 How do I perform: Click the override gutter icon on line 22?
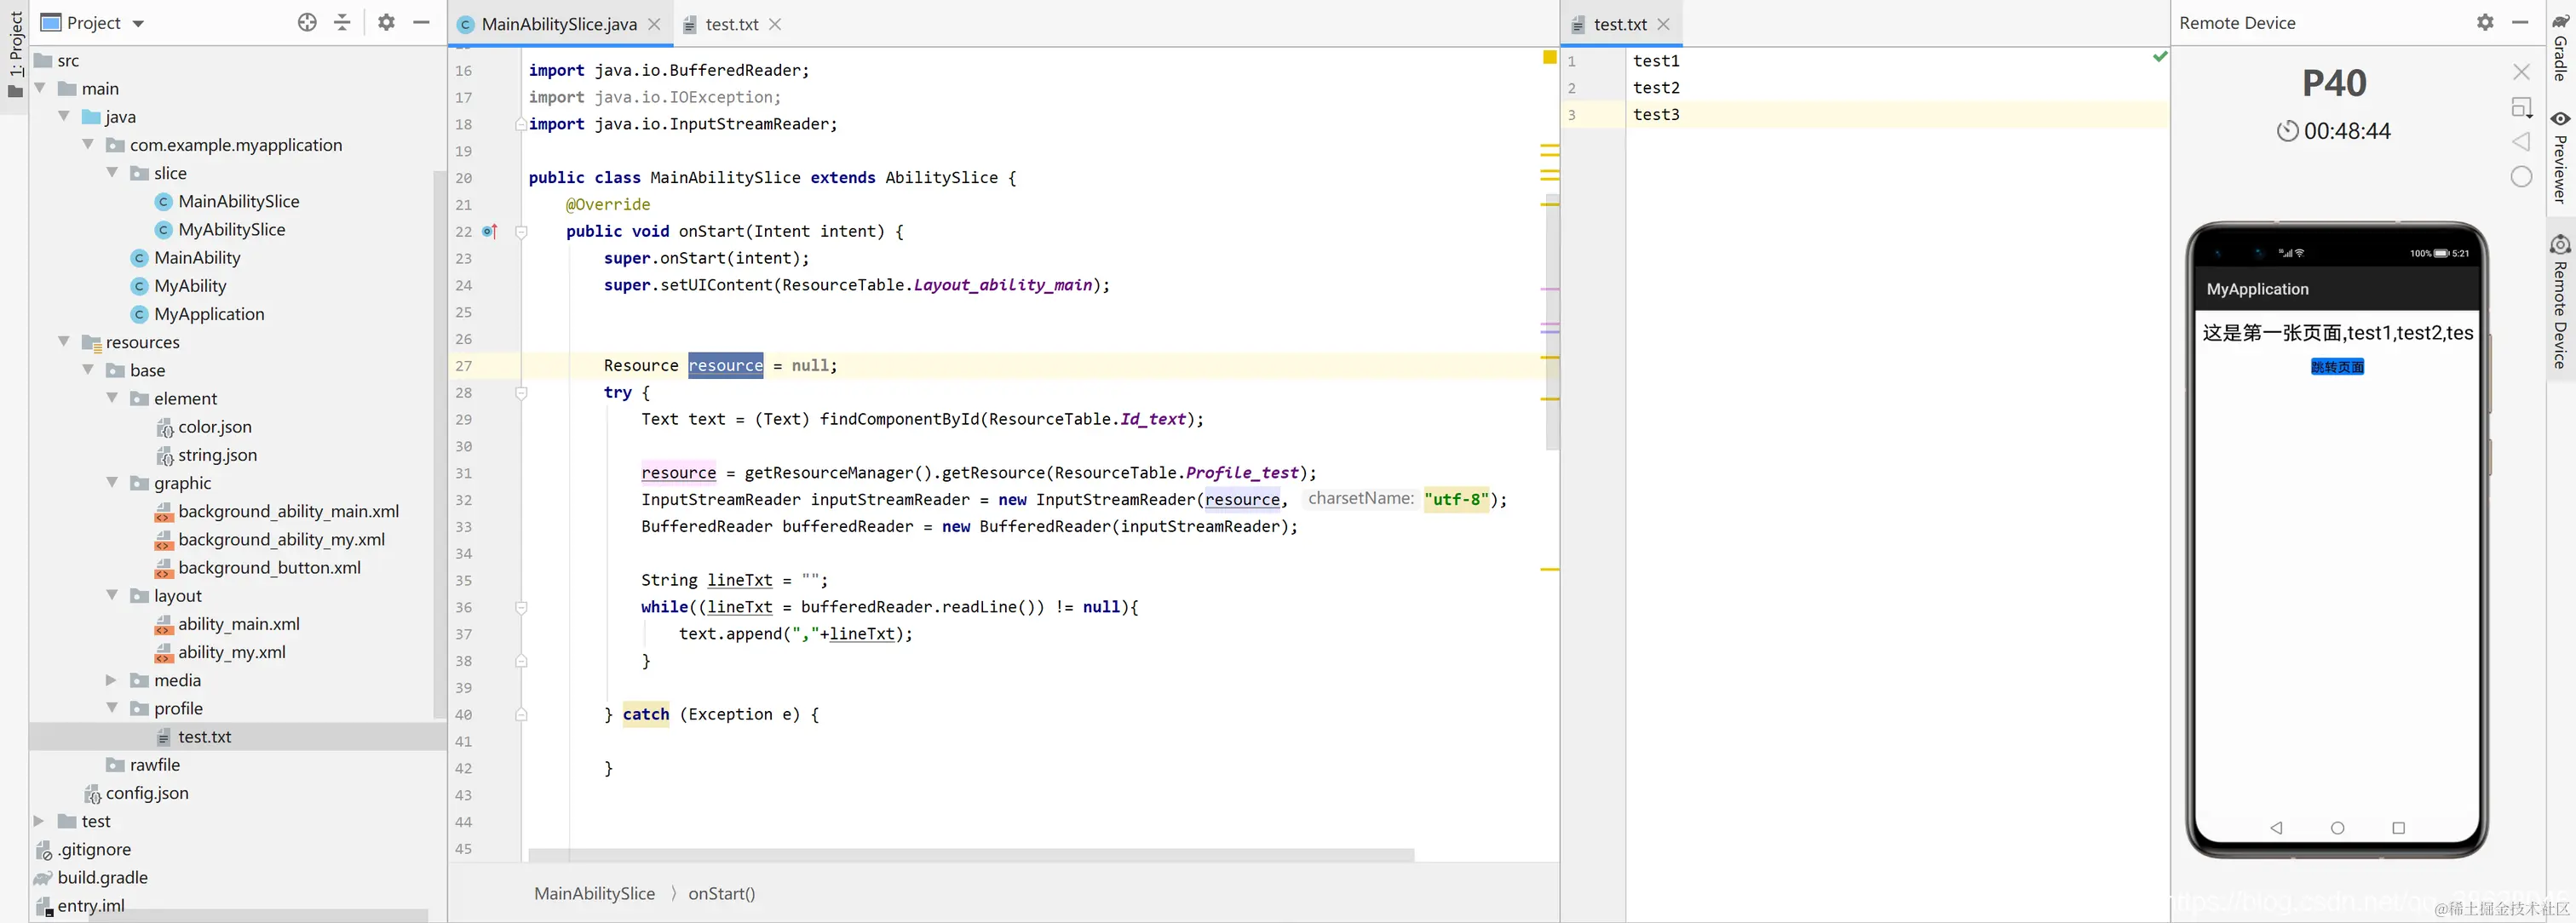[489, 231]
